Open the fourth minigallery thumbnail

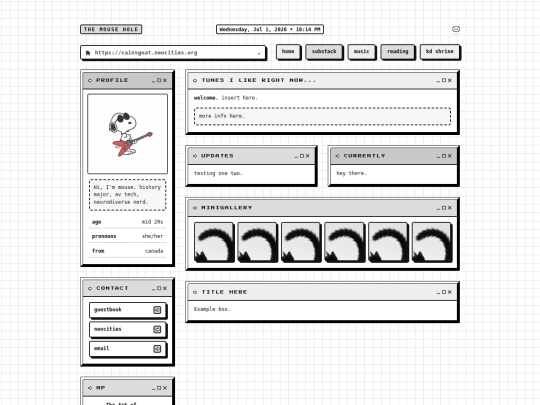(345, 242)
